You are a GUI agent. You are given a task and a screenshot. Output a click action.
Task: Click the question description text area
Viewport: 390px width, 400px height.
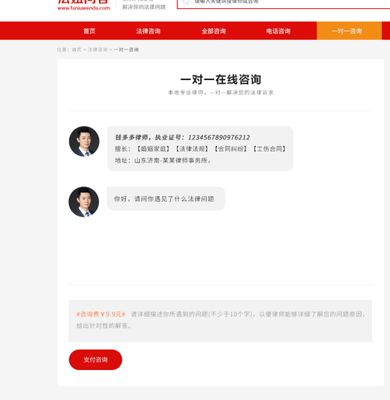[220, 321]
